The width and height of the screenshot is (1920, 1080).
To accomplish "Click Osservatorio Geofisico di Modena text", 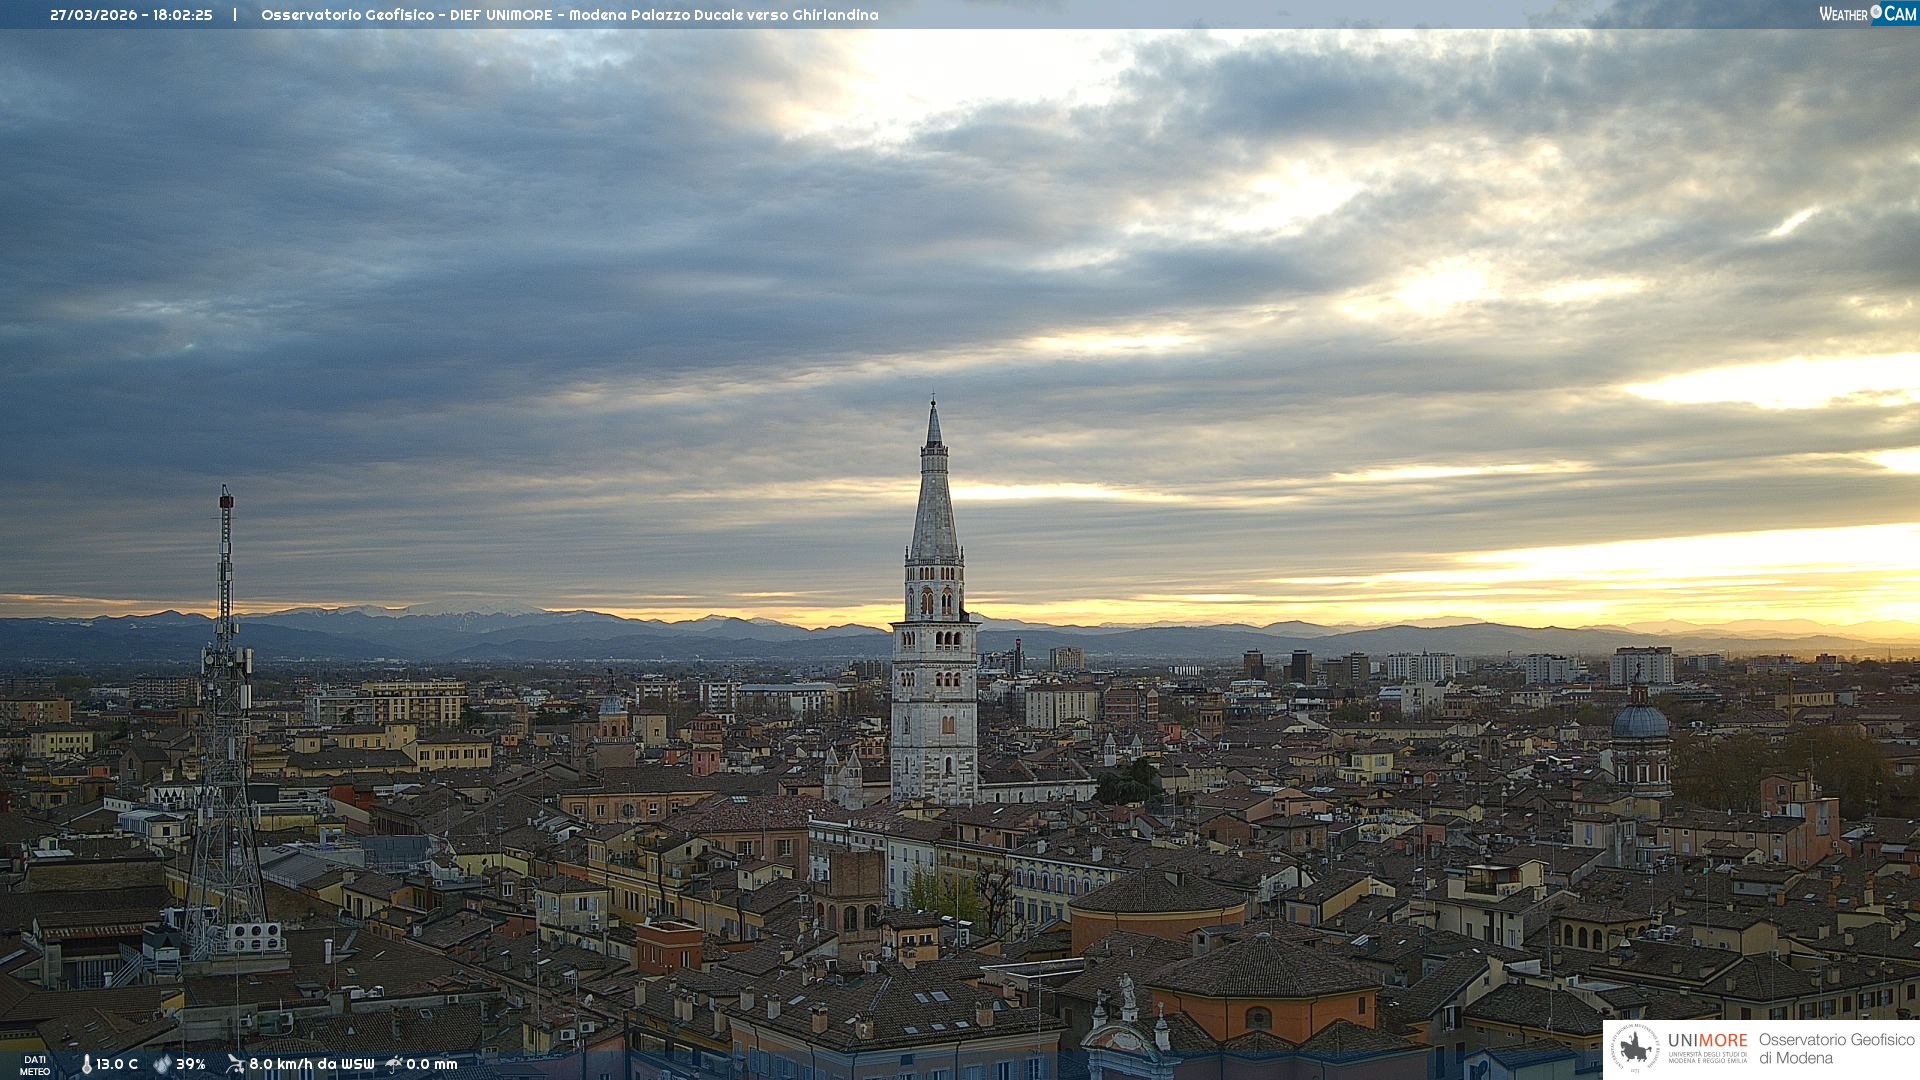I will point(1836,1048).
